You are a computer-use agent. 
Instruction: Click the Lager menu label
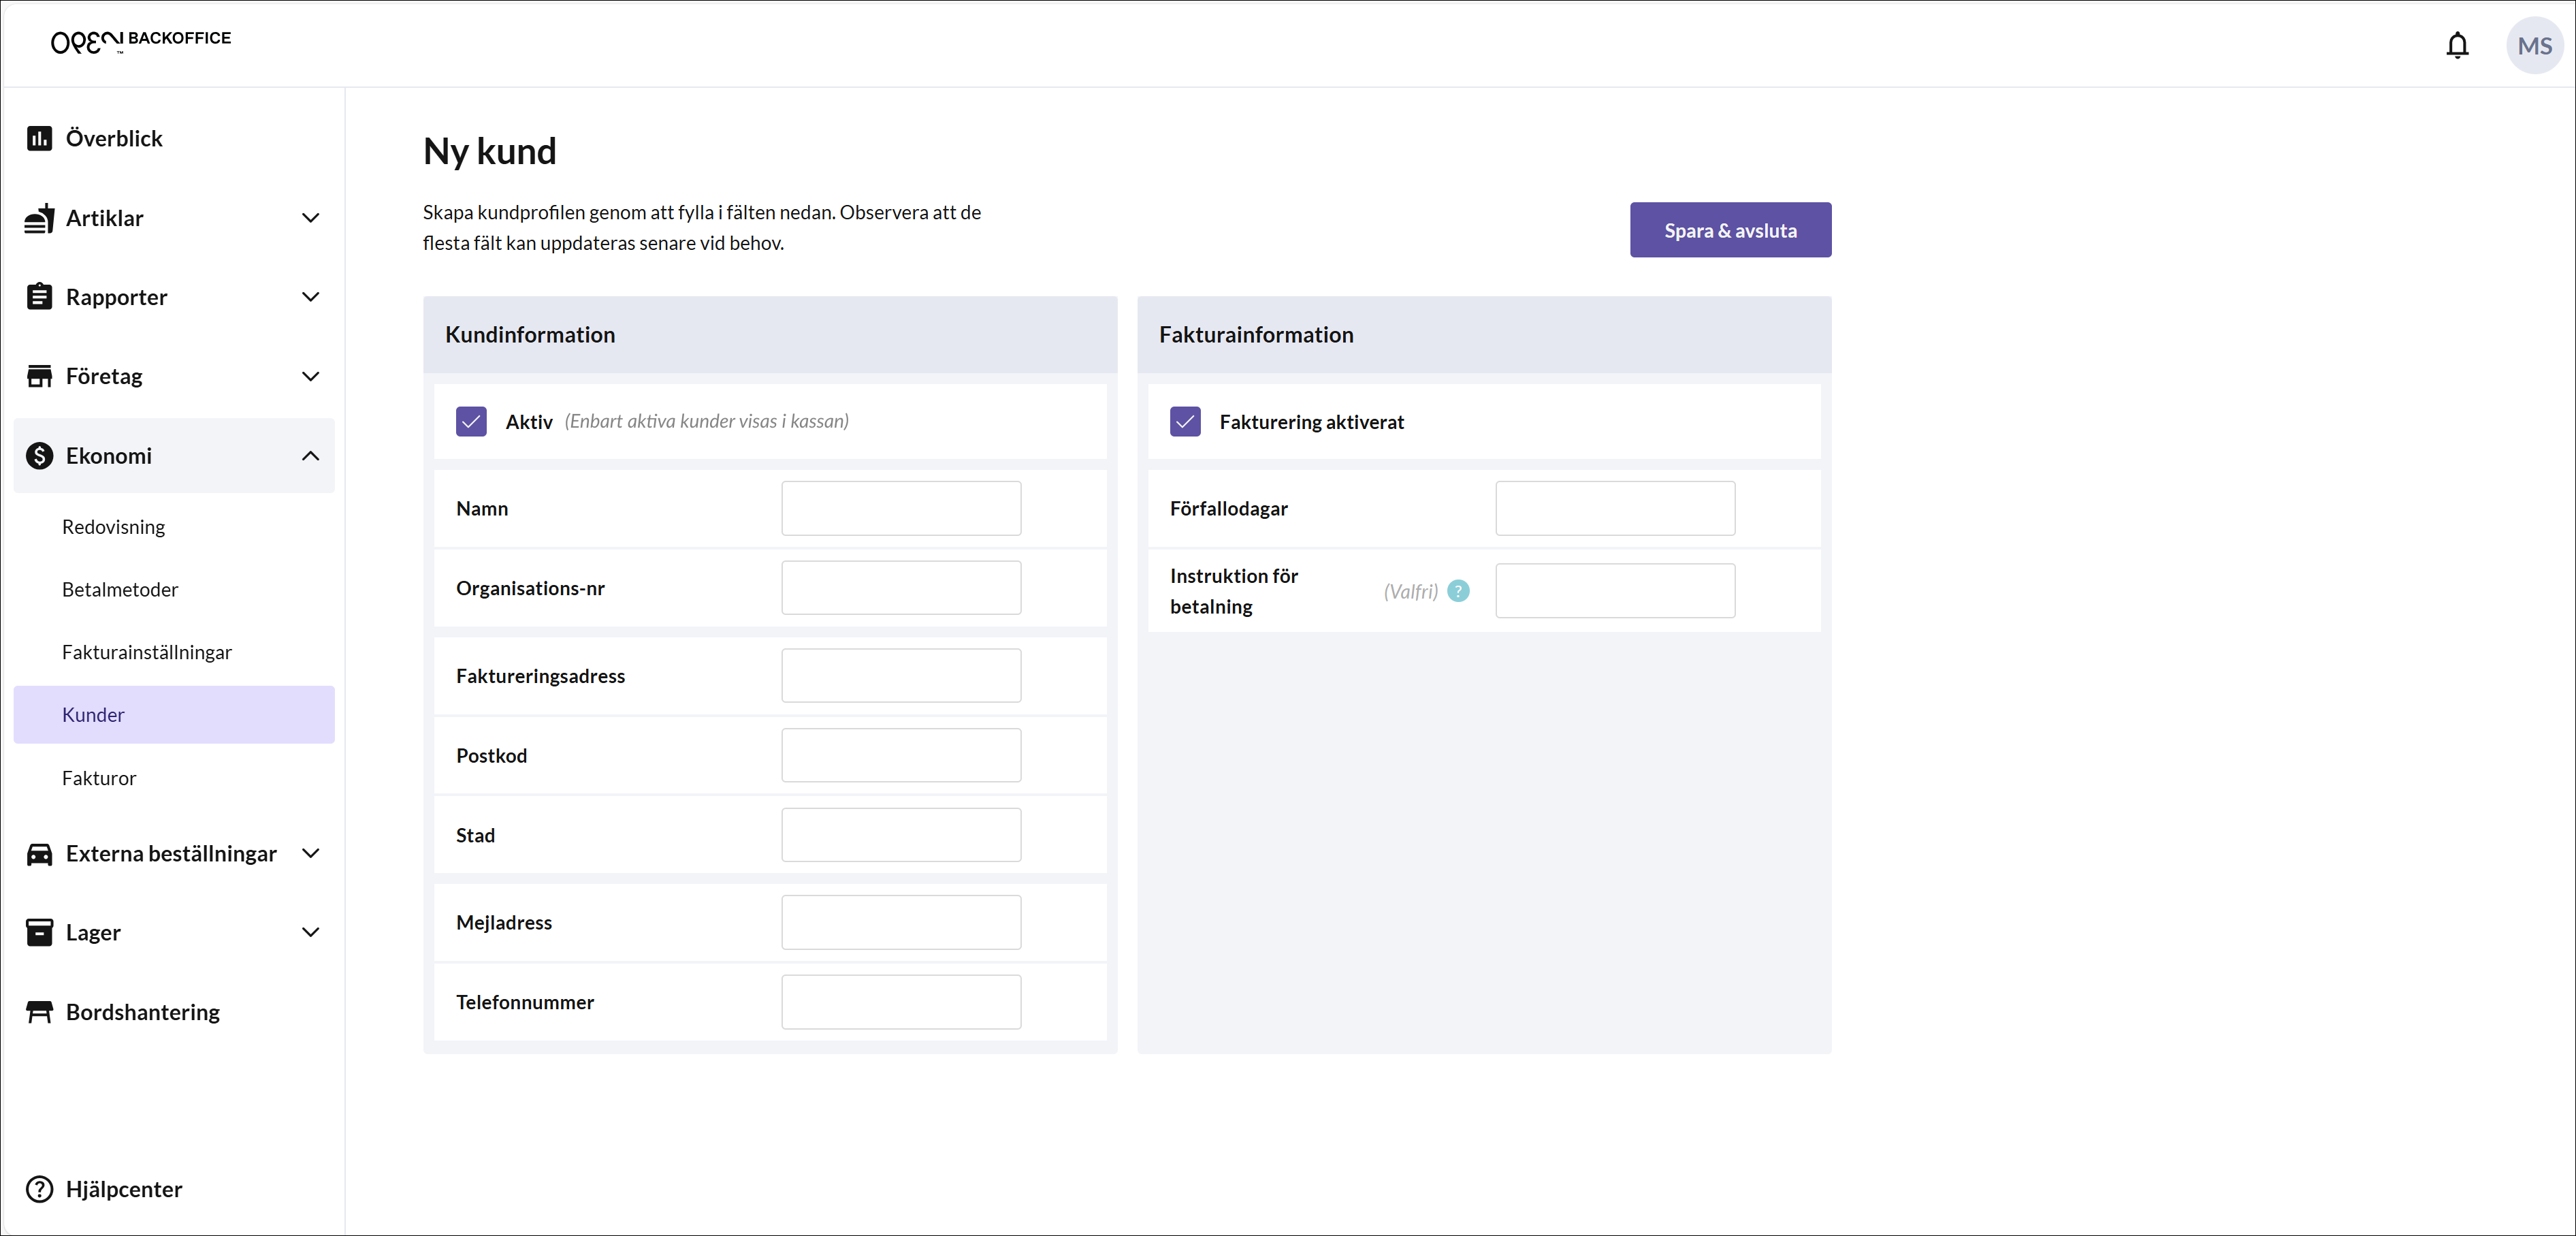93,933
